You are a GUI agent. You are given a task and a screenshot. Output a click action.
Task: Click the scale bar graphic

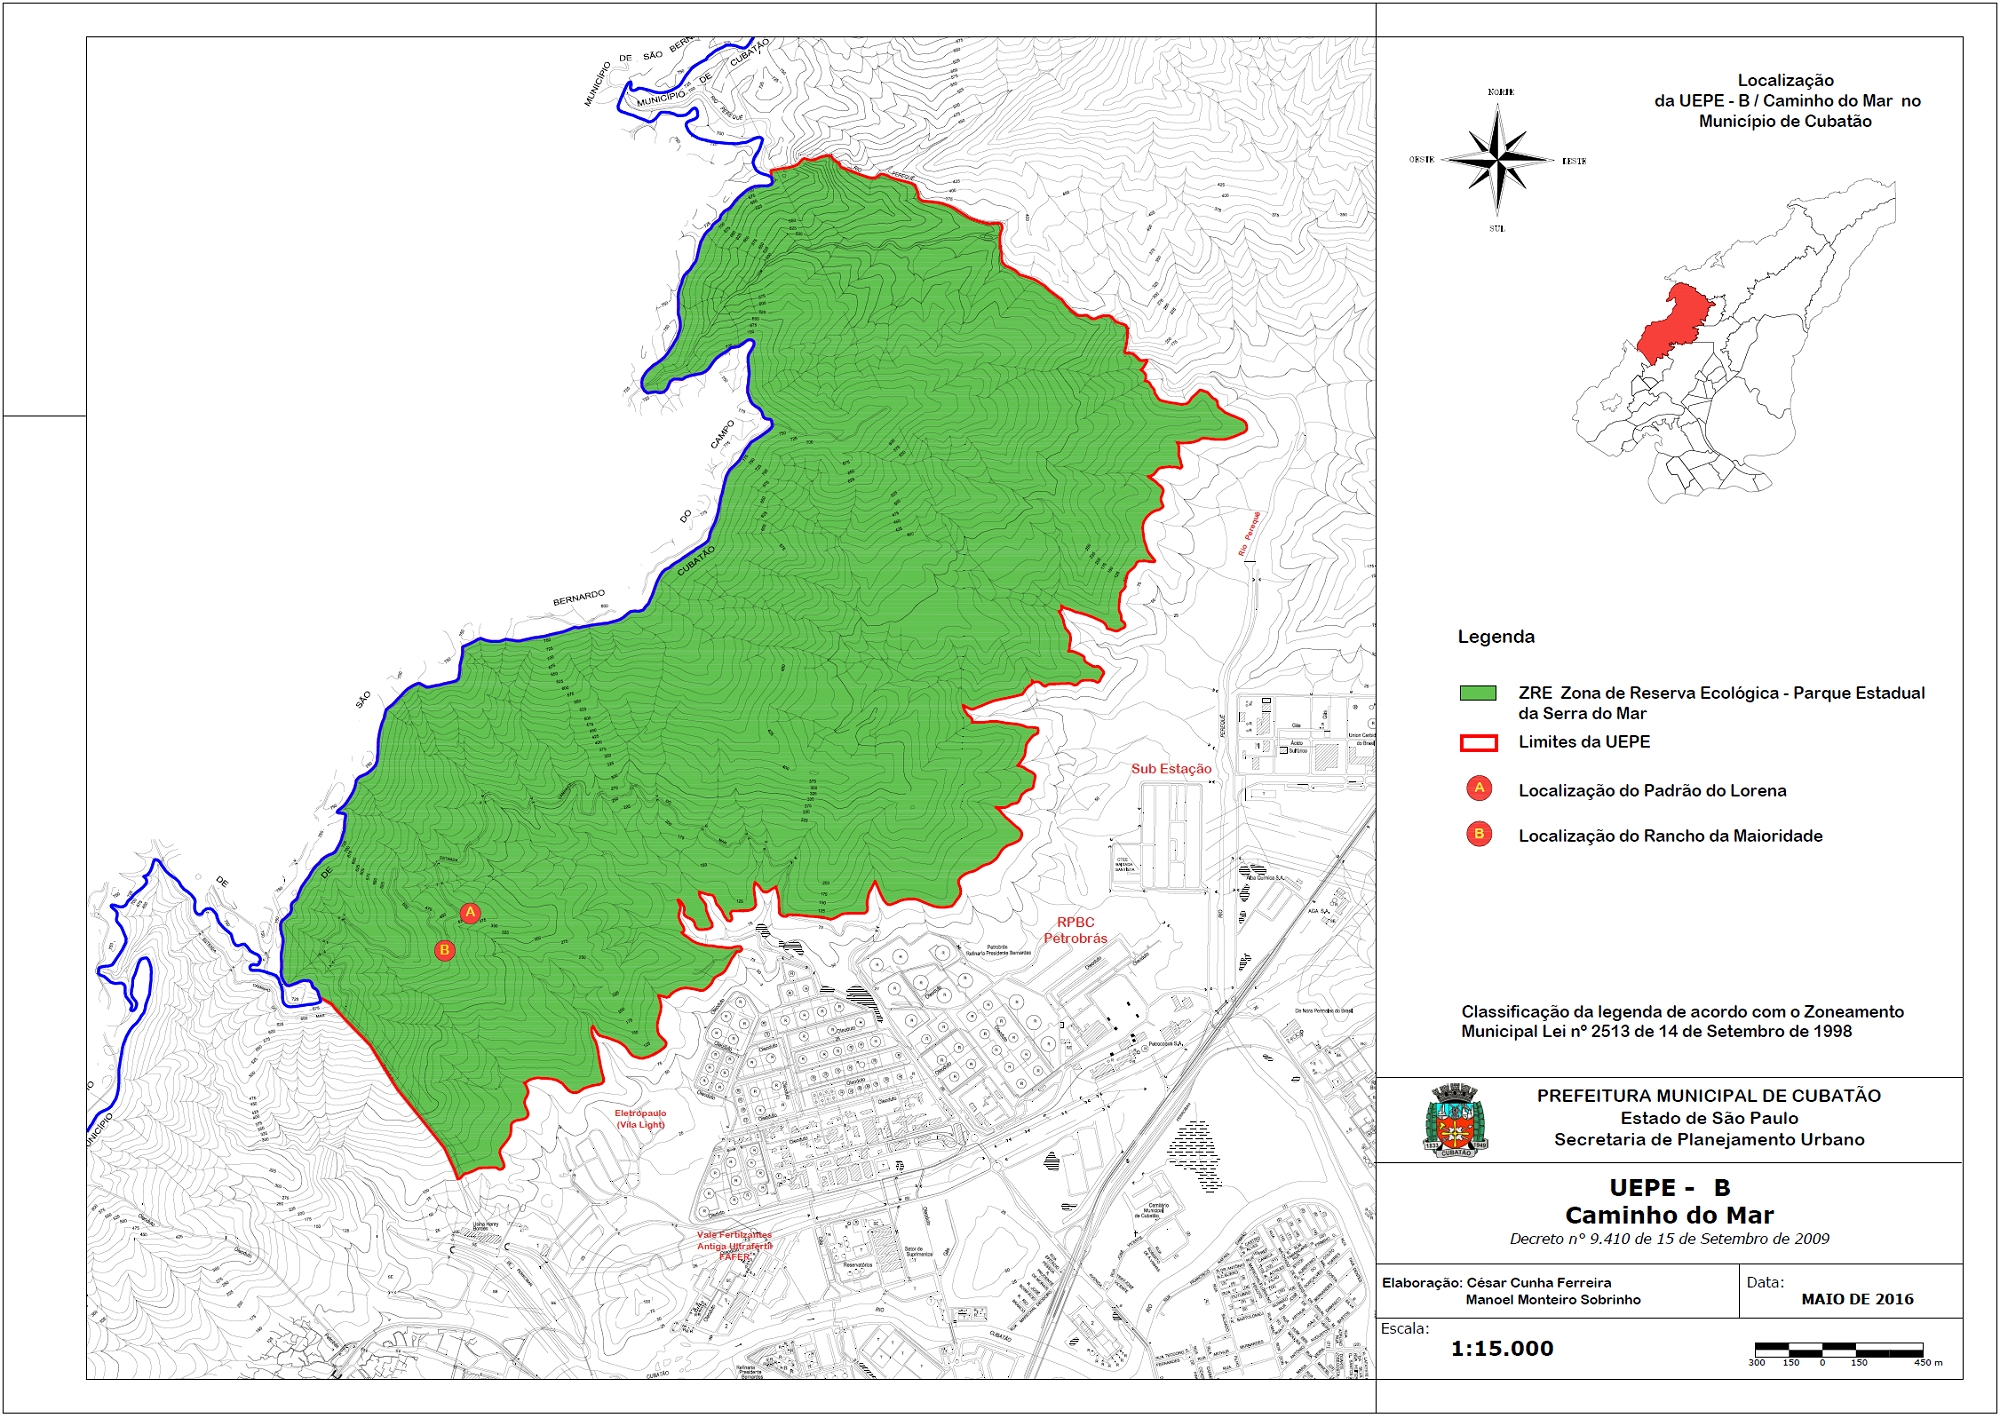1838,1349
